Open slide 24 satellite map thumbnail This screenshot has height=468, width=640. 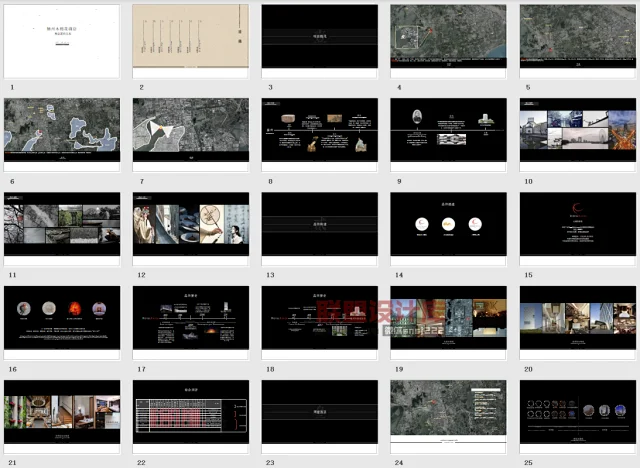tap(448, 412)
